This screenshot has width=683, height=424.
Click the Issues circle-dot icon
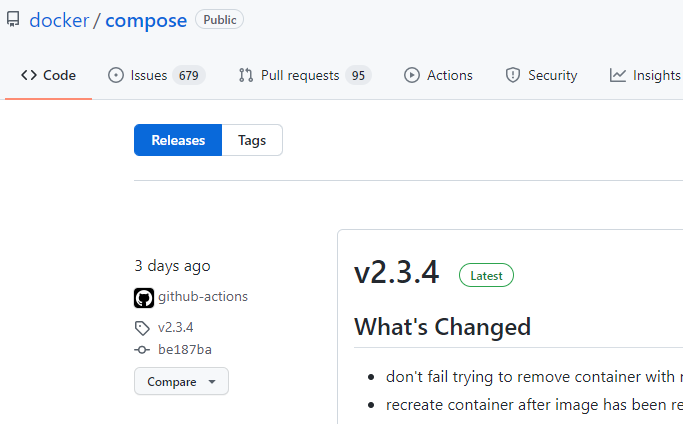pos(116,75)
